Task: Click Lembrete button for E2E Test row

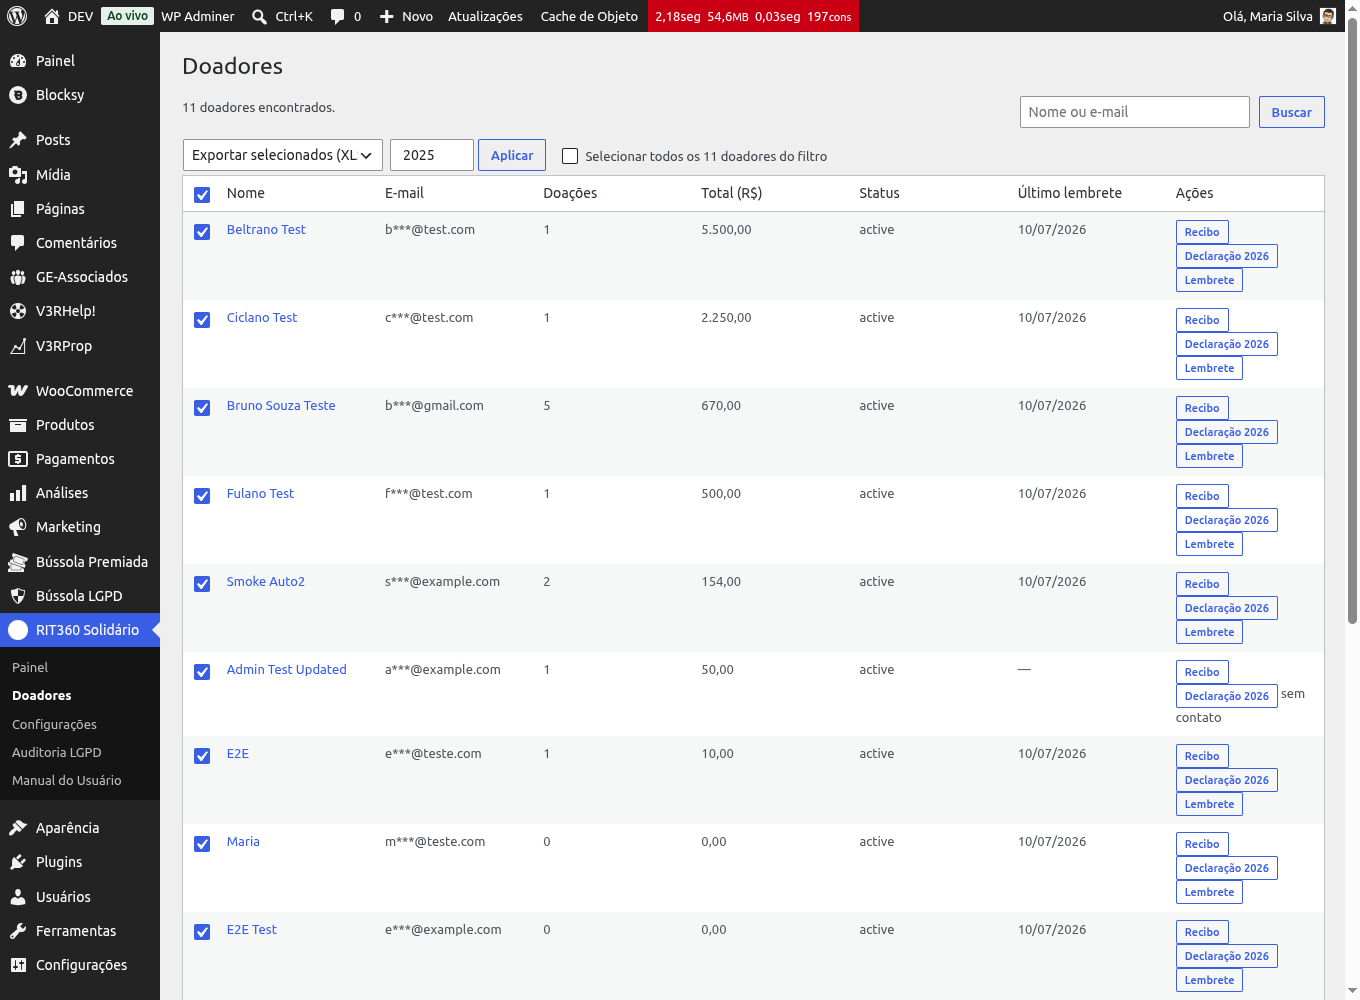Action: pyautogui.click(x=1209, y=980)
